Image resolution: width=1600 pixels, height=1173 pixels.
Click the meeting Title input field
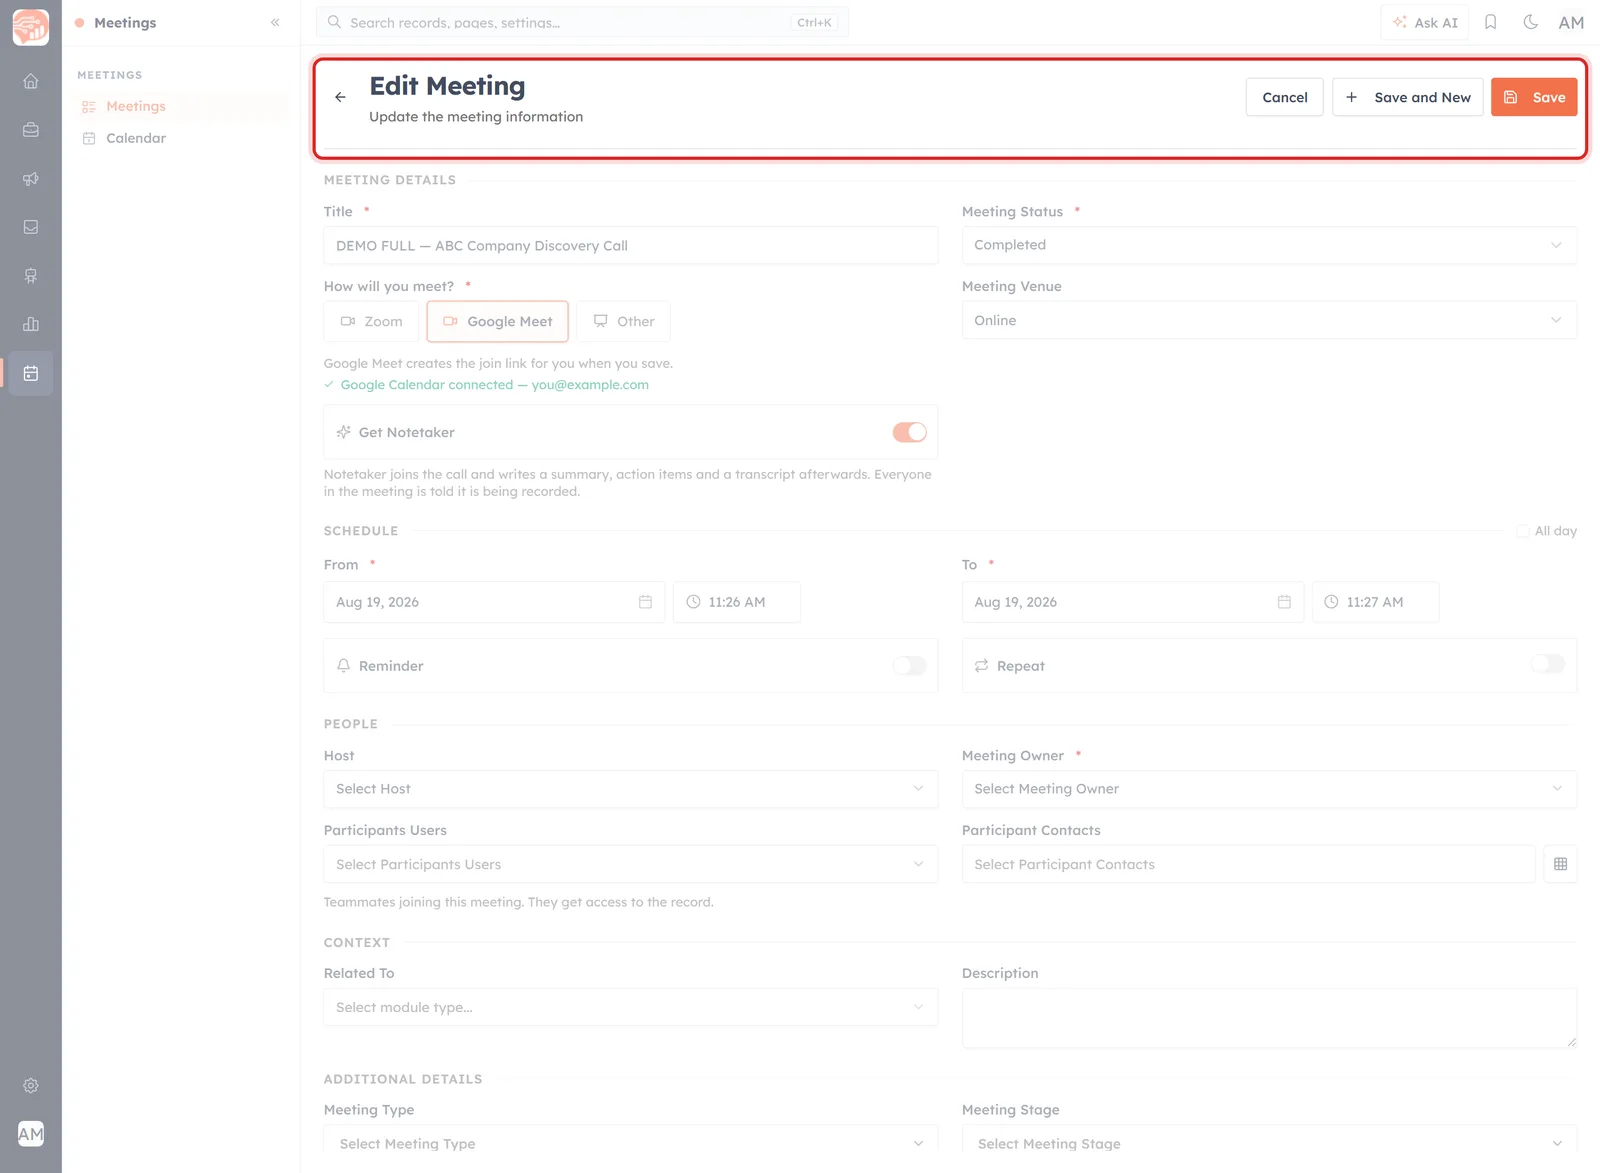(630, 246)
